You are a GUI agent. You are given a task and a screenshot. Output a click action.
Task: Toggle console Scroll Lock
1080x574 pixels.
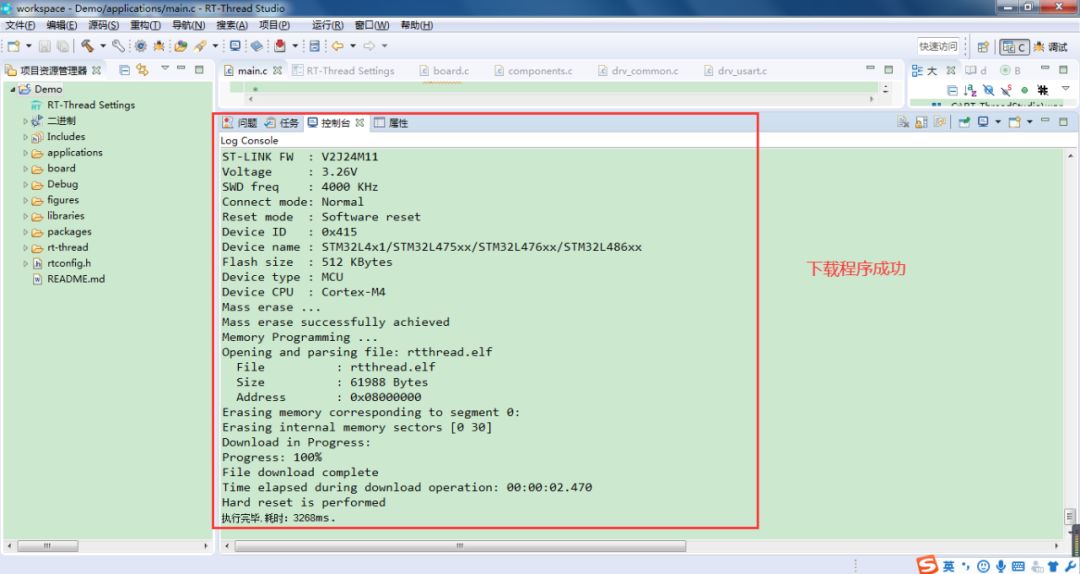(x=922, y=123)
